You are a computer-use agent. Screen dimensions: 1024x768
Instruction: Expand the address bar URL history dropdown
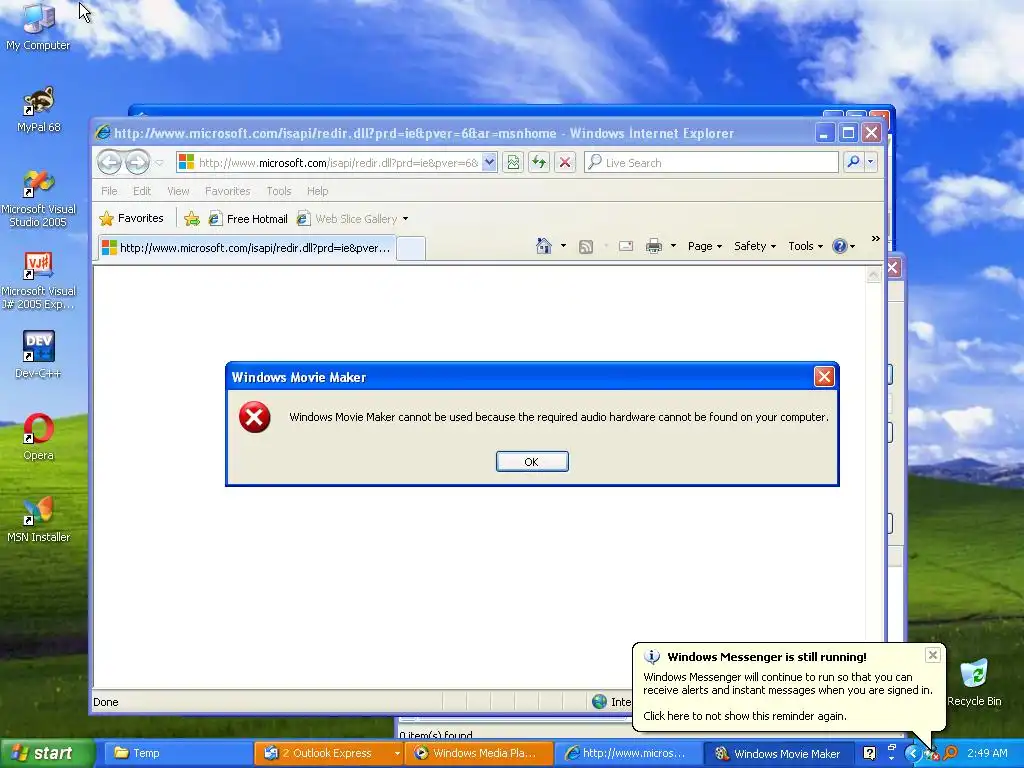(489, 162)
